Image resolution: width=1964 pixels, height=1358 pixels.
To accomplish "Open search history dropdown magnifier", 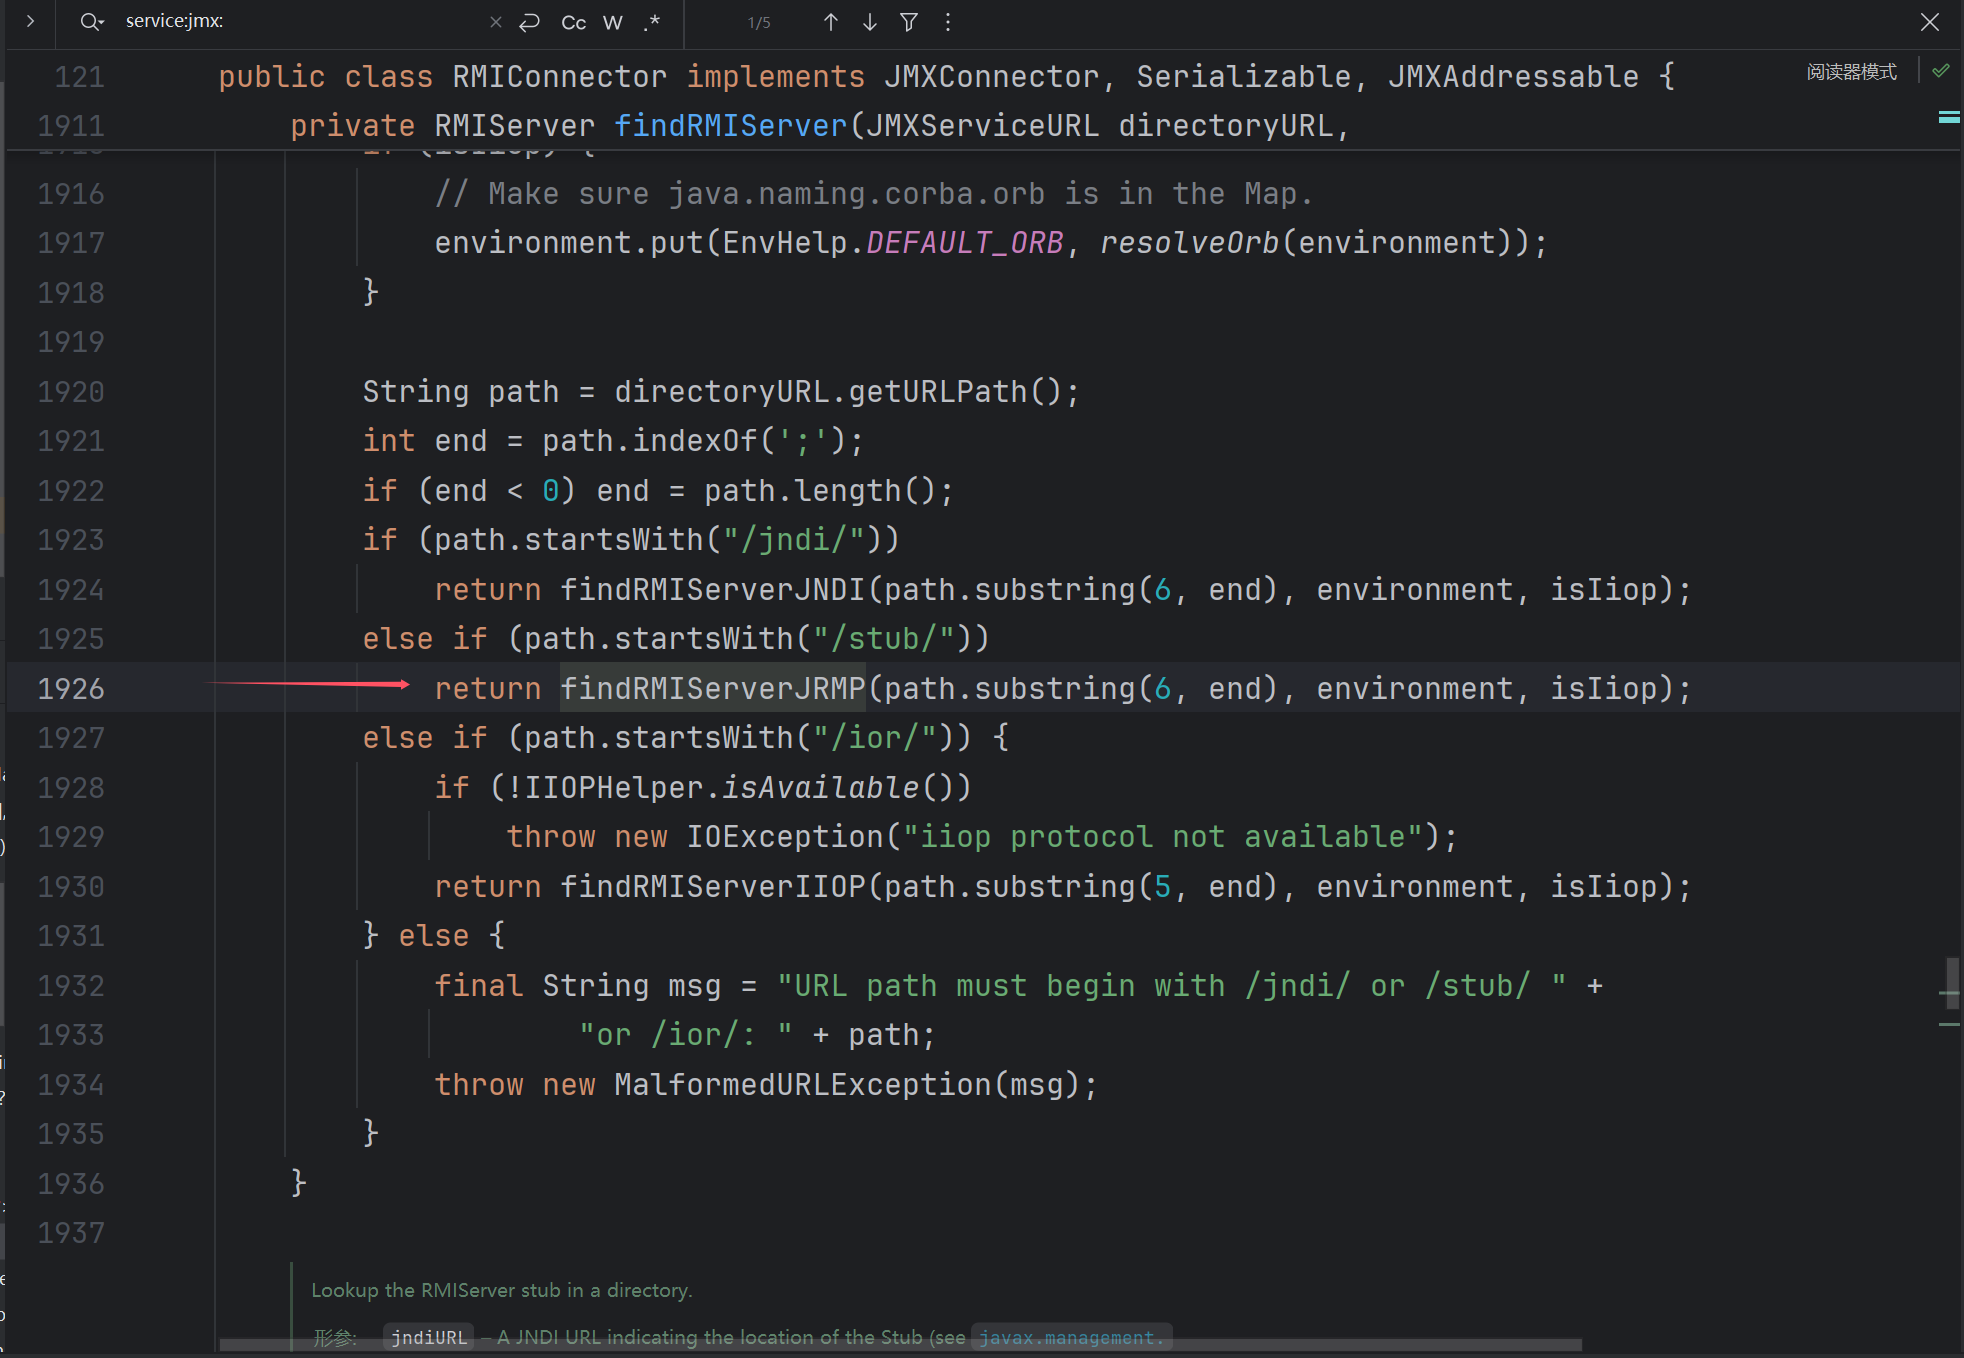I will pyautogui.click(x=92, y=22).
